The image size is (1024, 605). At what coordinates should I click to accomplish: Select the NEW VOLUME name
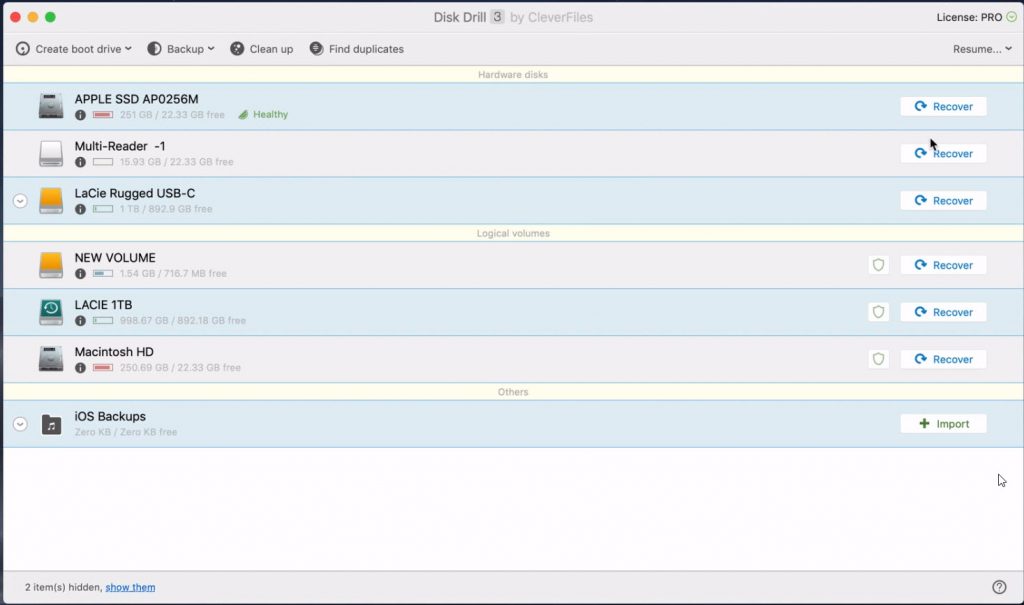pyautogui.click(x=115, y=258)
